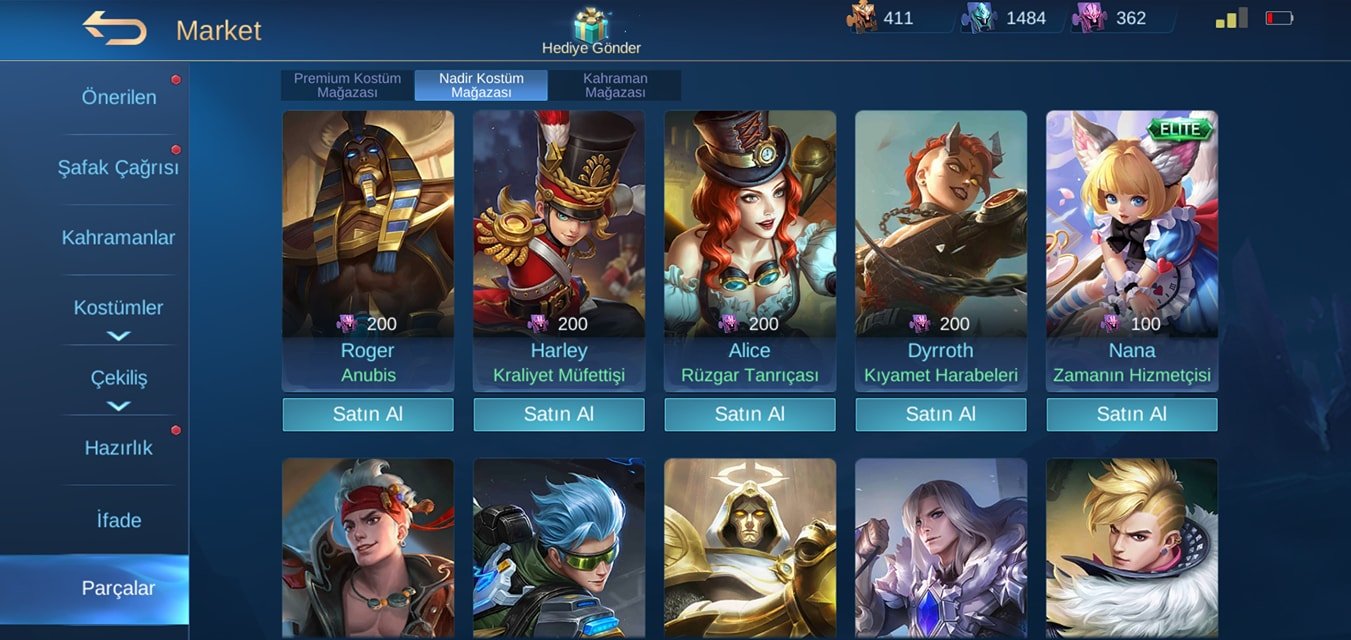Expand the Çekiliş menu chevron
The height and width of the screenshot is (640, 1351).
pyautogui.click(x=118, y=406)
